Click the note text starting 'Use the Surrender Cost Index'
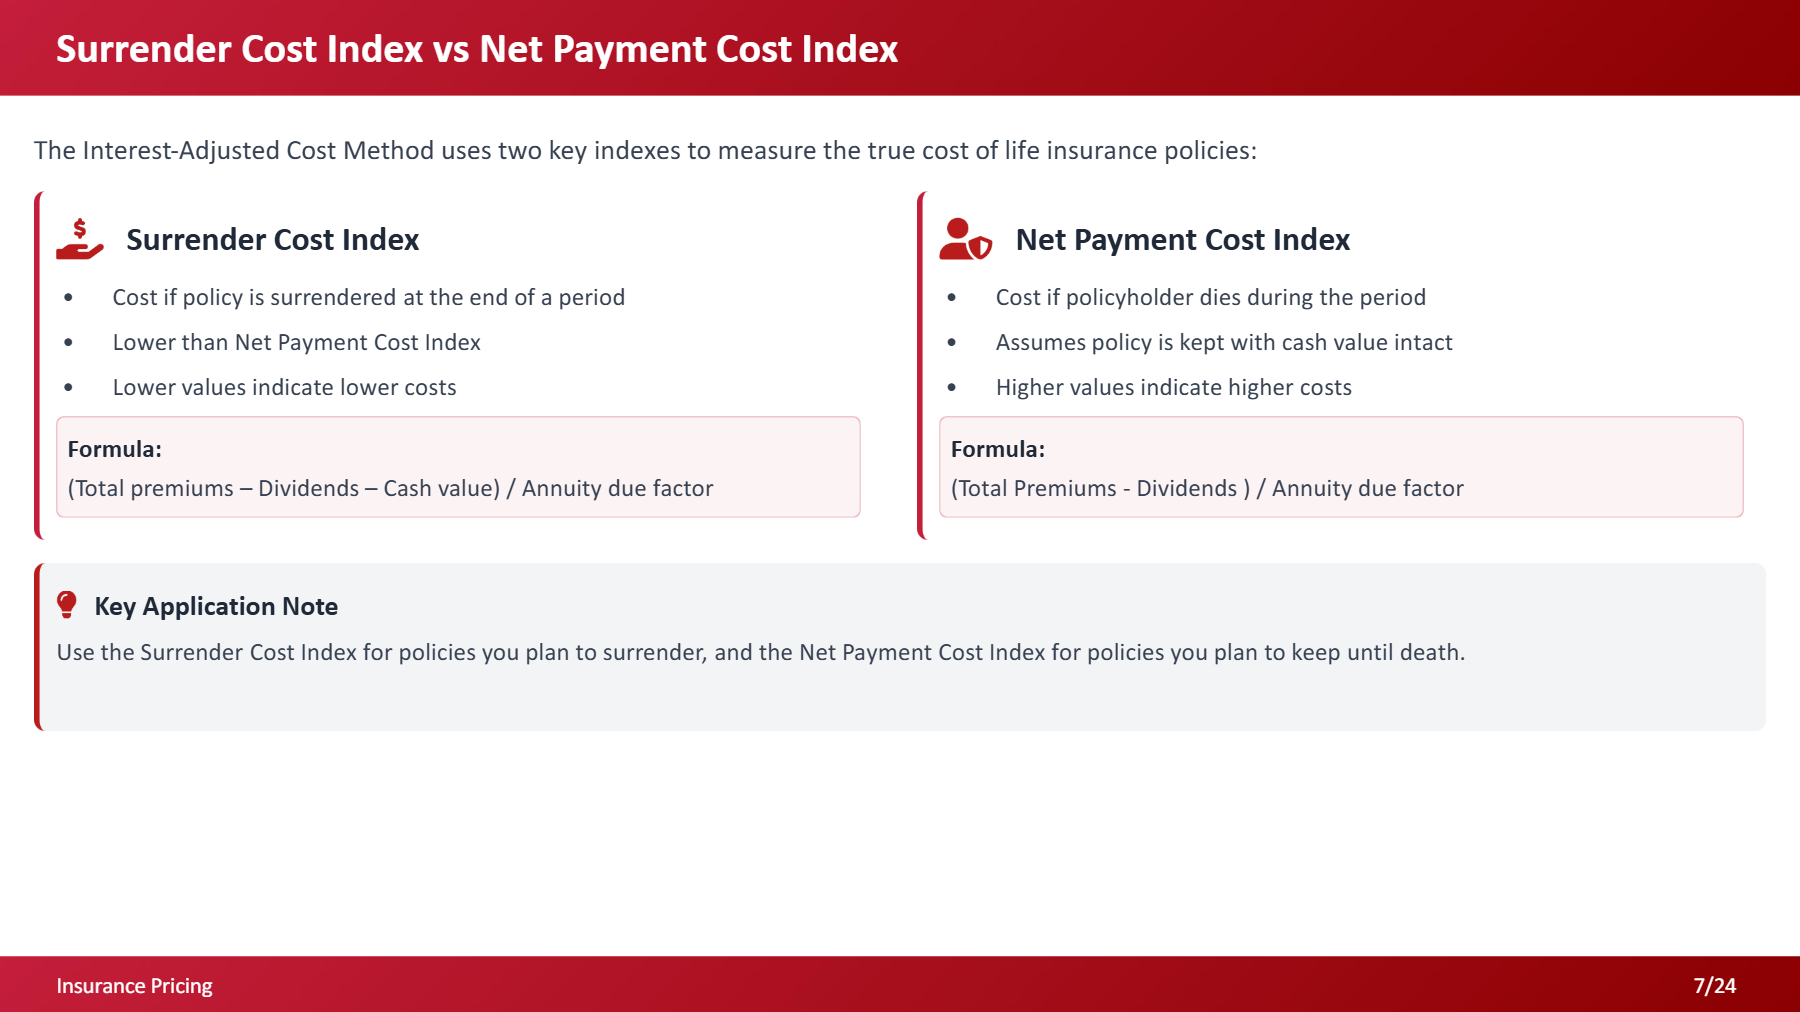This screenshot has width=1800, height=1012. (x=761, y=652)
